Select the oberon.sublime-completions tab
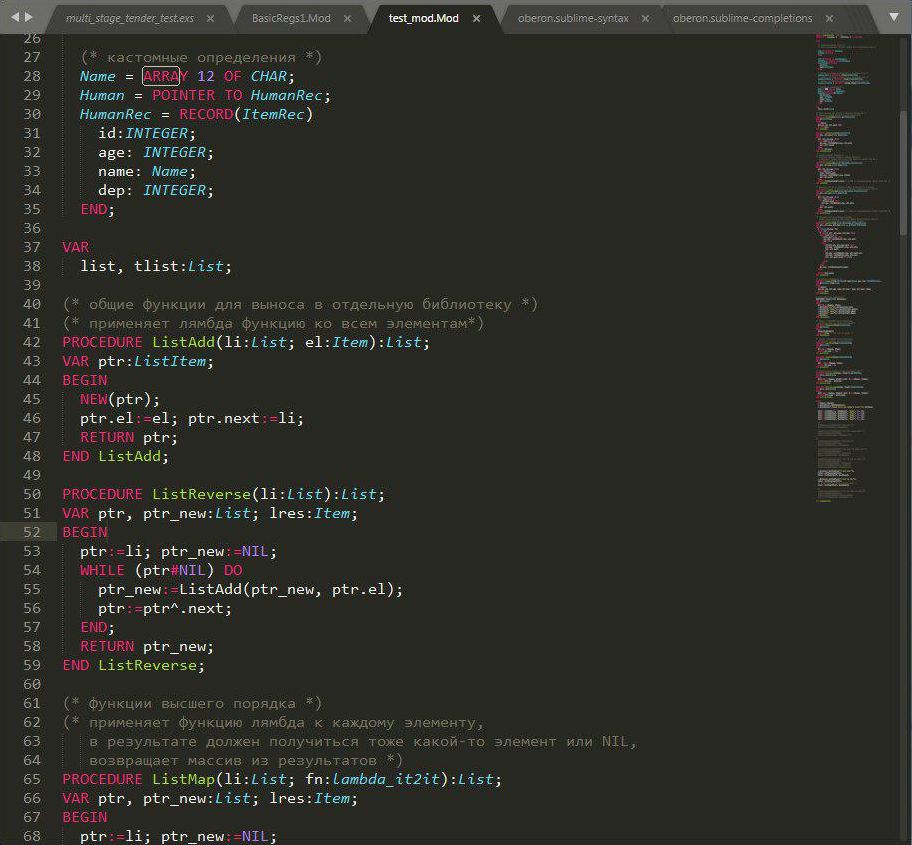The width and height of the screenshot is (912, 845). click(742, 18)
